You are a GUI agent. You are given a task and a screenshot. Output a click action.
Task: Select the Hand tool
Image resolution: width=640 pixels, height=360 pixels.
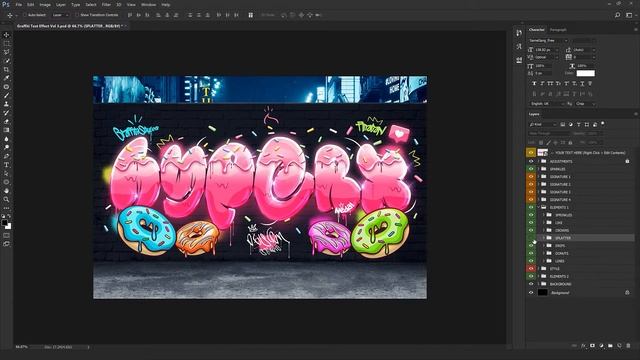point(6,191)
